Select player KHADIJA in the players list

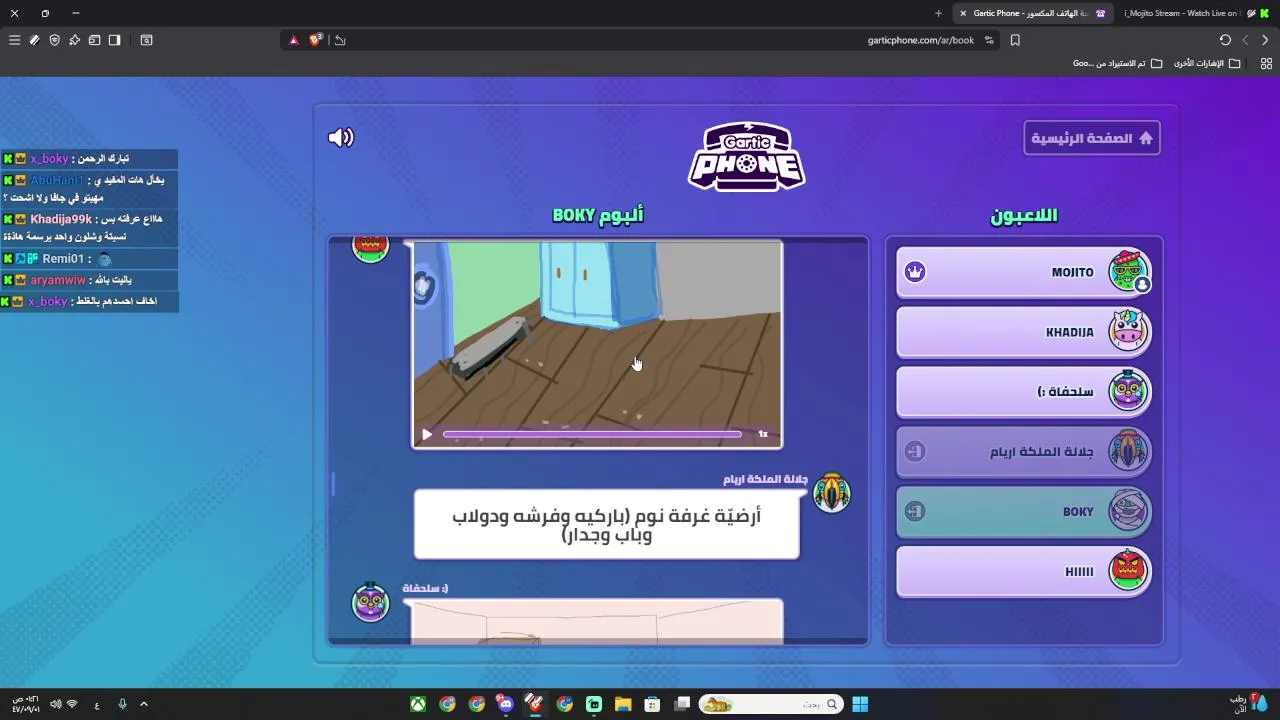click(1024, 332)
